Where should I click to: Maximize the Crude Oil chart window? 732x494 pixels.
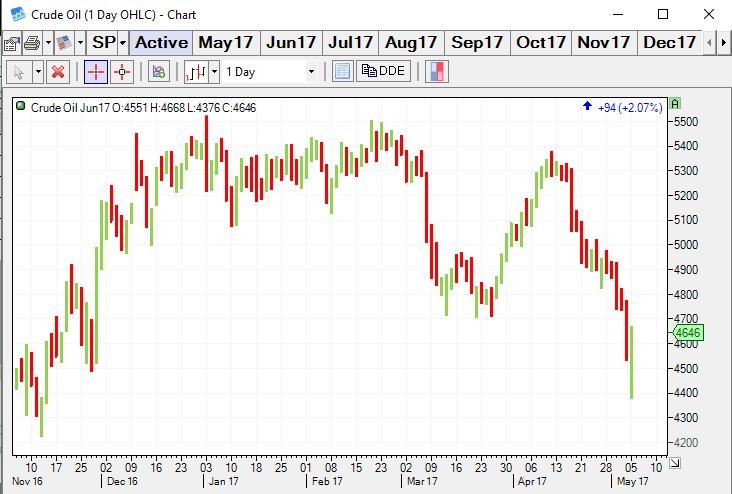[663, 14]
